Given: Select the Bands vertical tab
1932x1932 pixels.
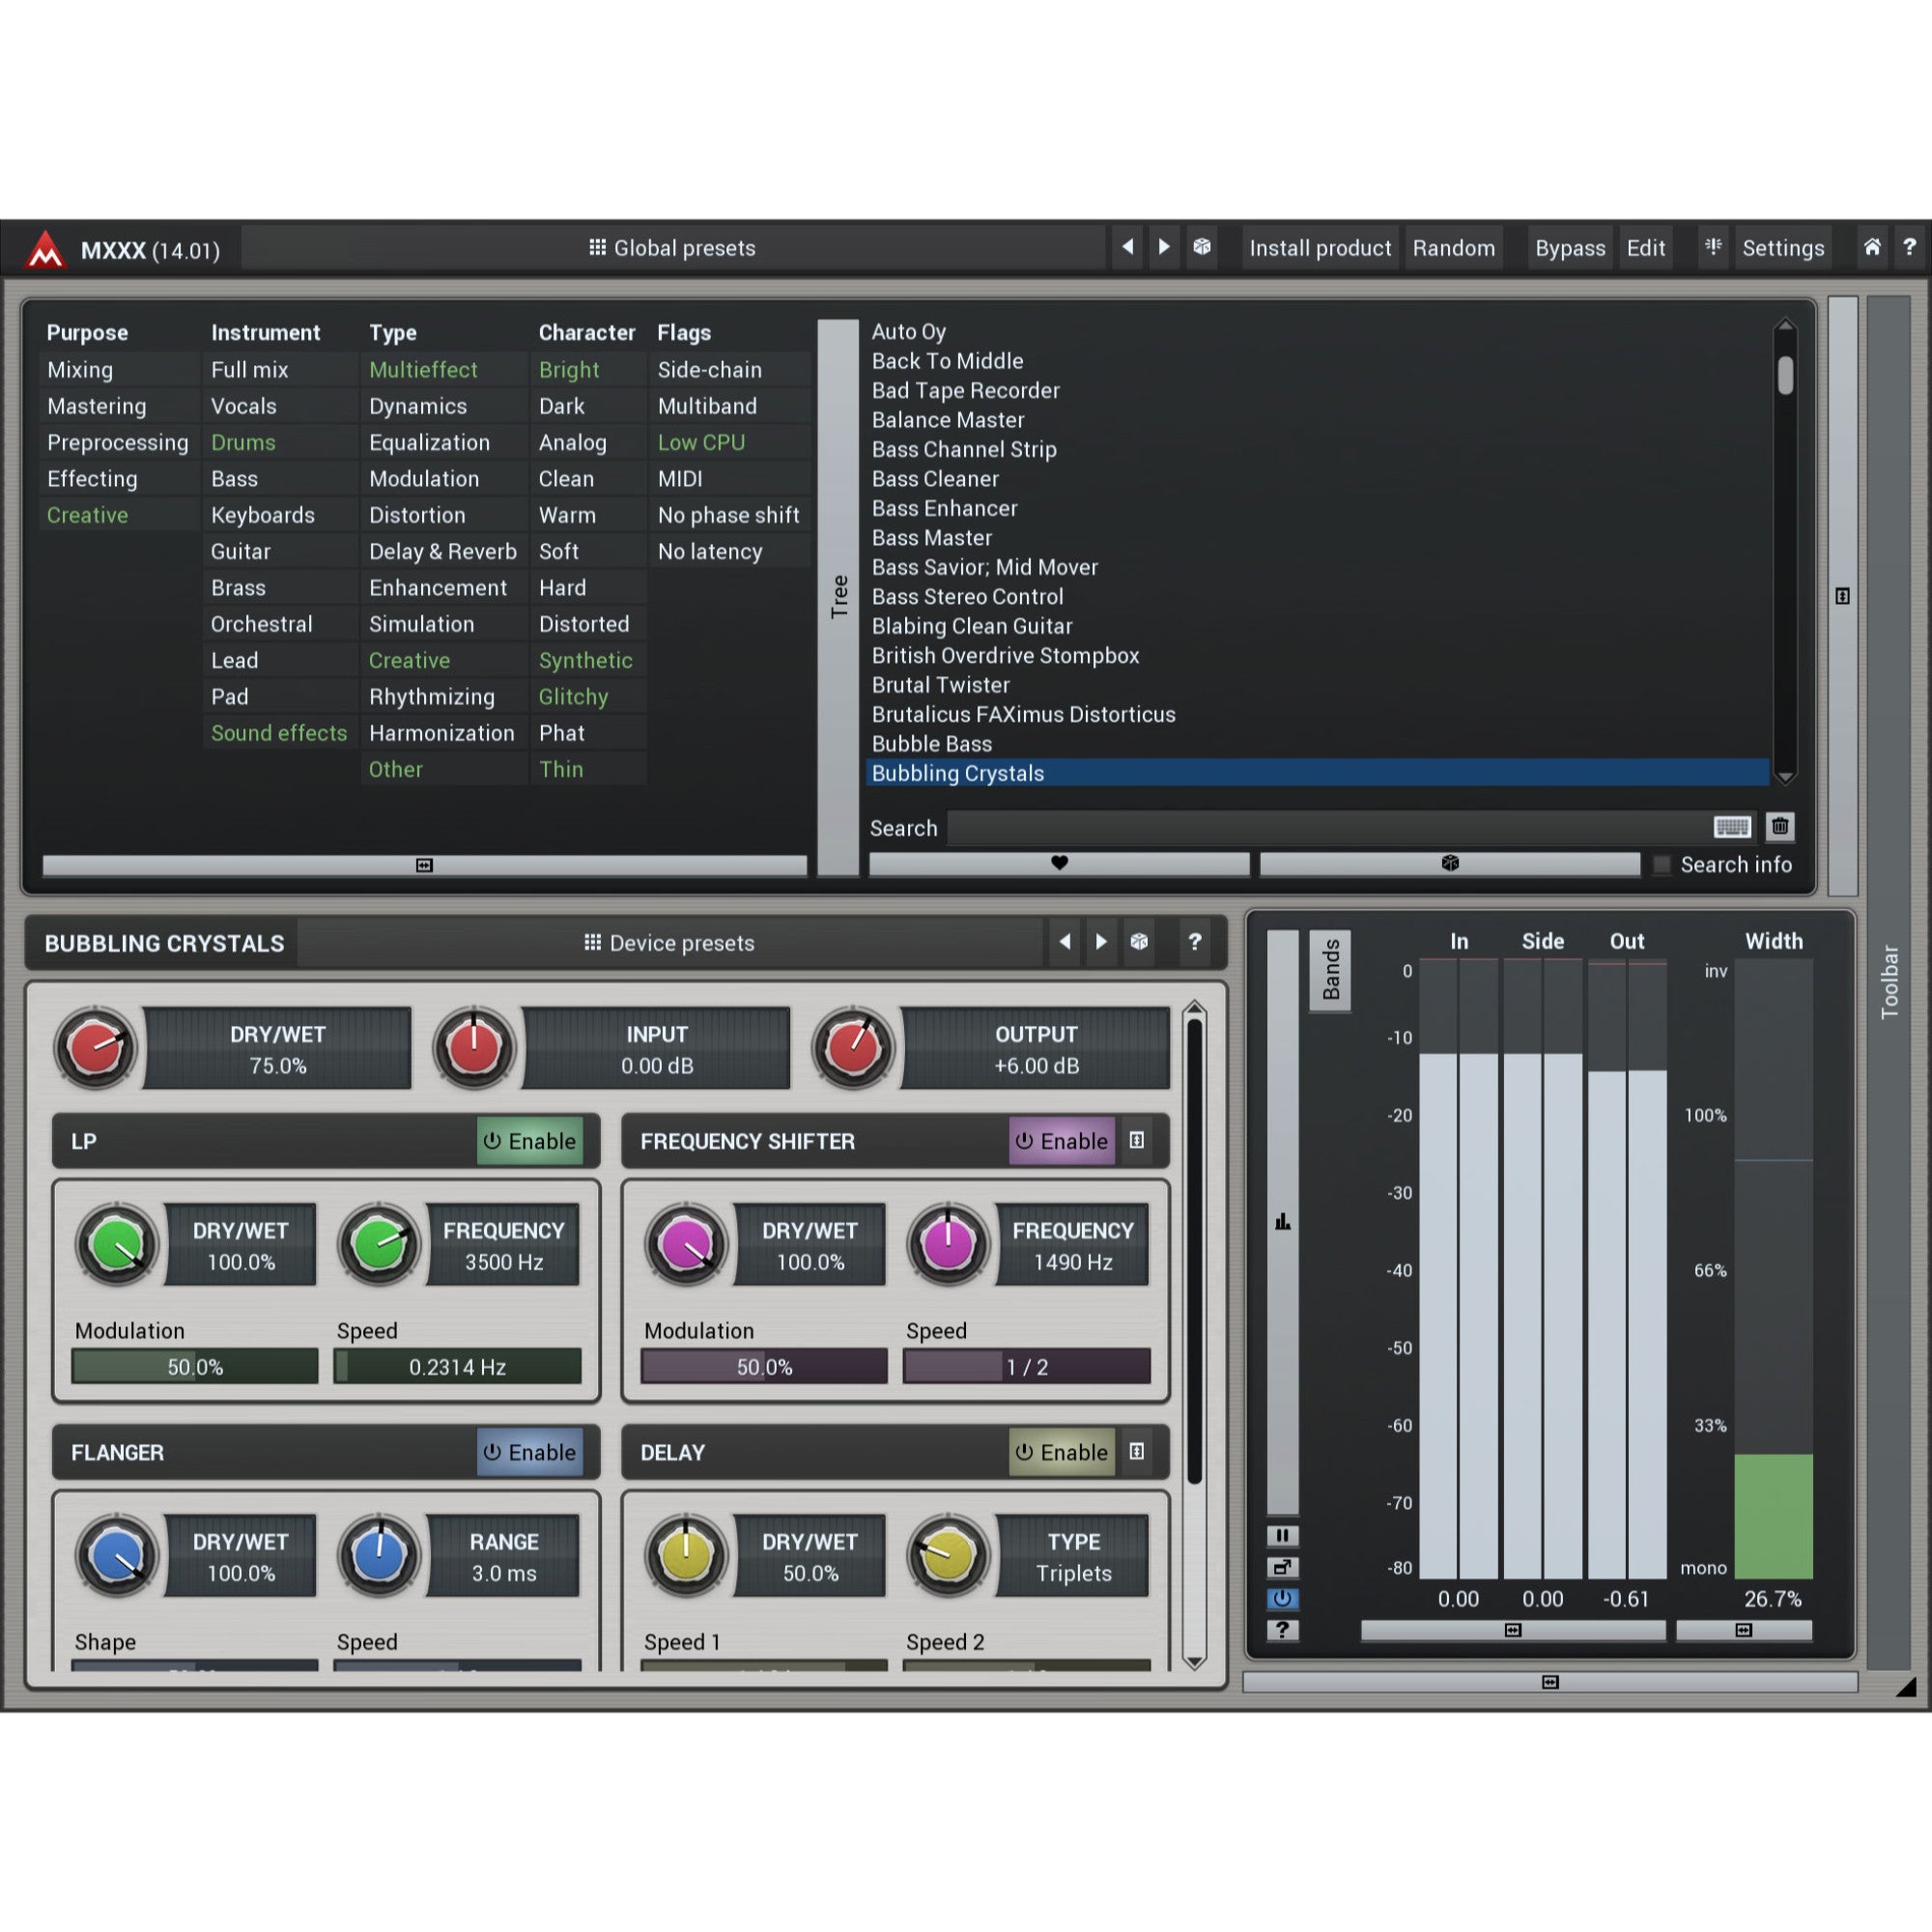Looking at the screenshot, I should 1330,970.
